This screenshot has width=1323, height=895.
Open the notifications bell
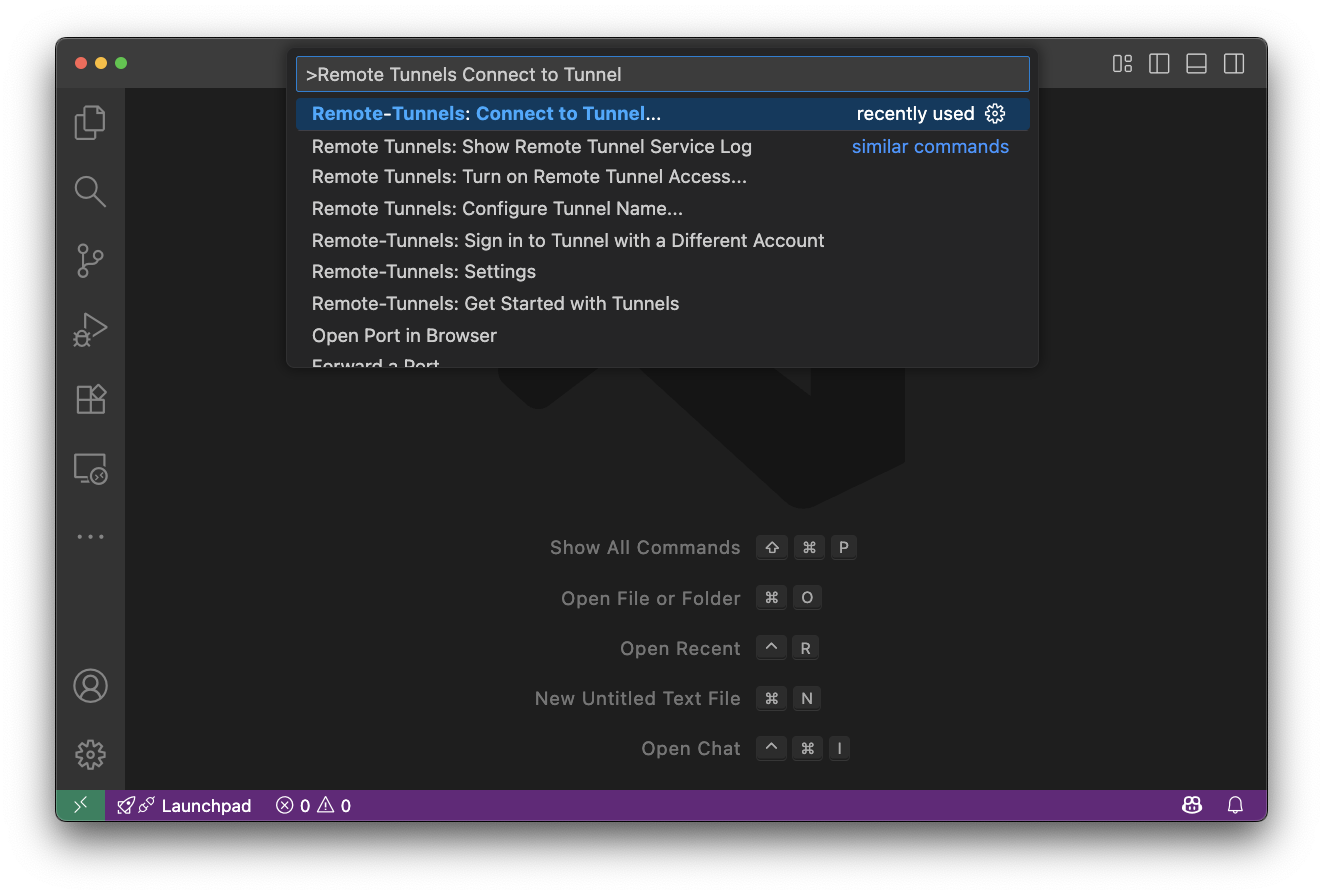(x=1235, y=805)
